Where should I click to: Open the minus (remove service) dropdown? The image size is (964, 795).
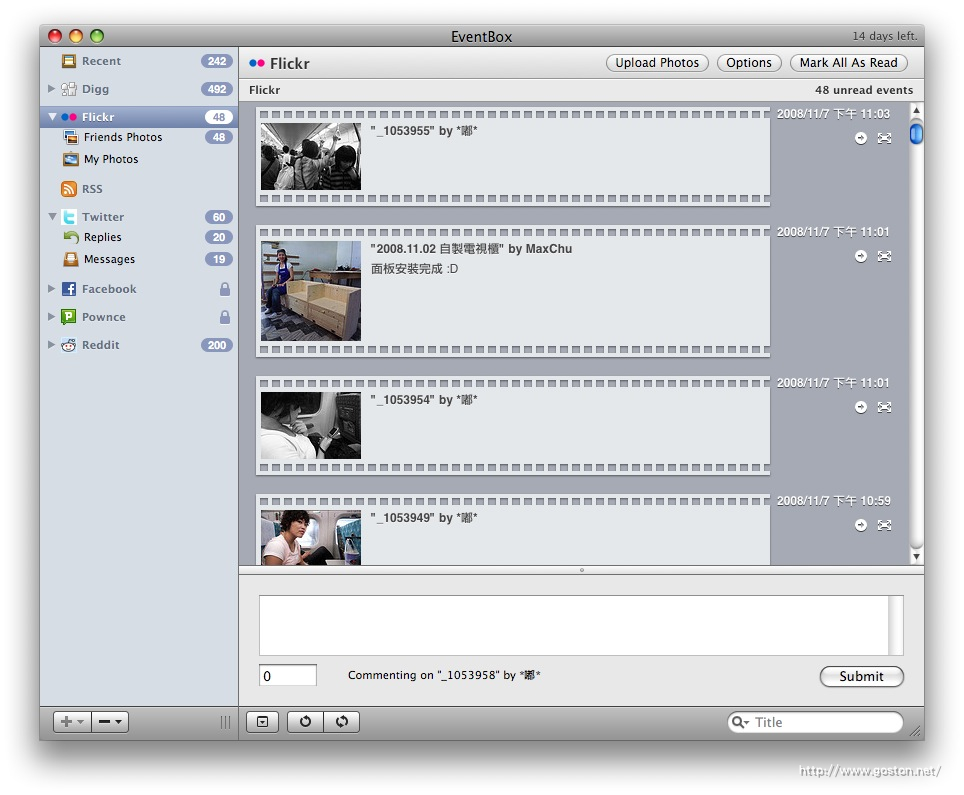(x=110, y=722)
